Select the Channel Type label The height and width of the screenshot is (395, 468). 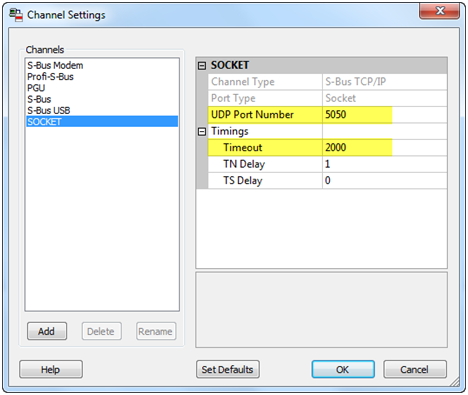tap(243, 82)
